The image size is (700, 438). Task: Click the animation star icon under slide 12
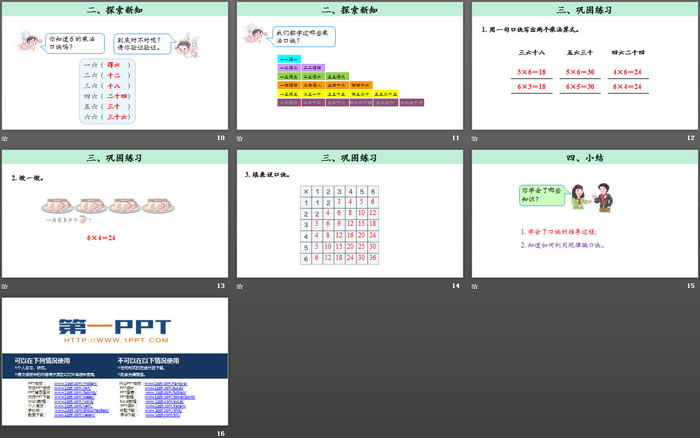point(475,138)
